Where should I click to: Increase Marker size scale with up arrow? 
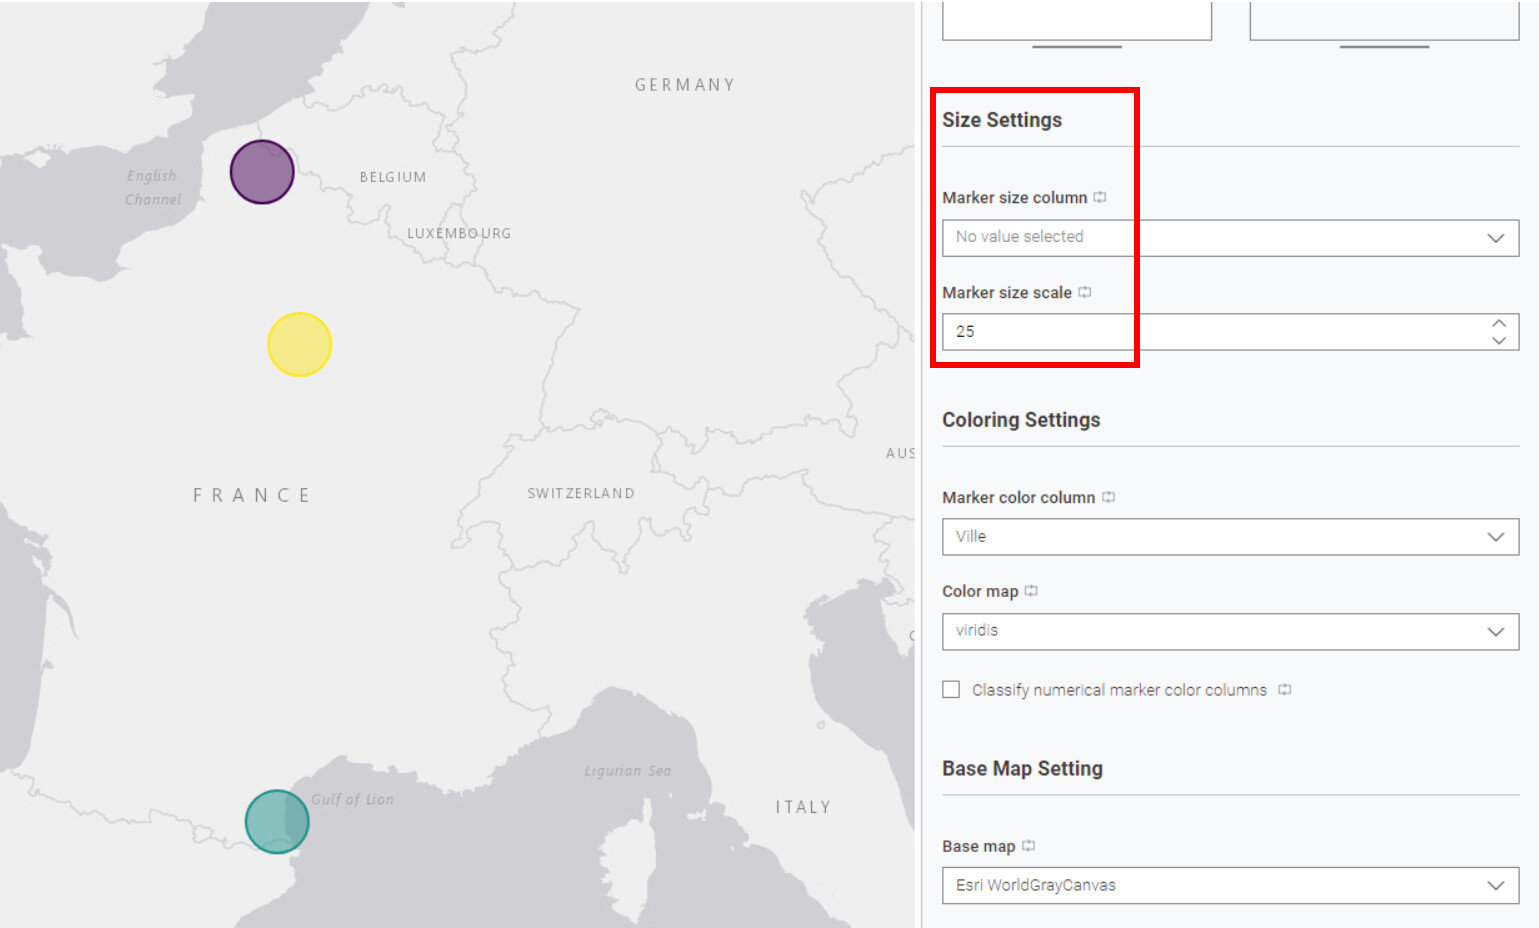pos(1498,323)
